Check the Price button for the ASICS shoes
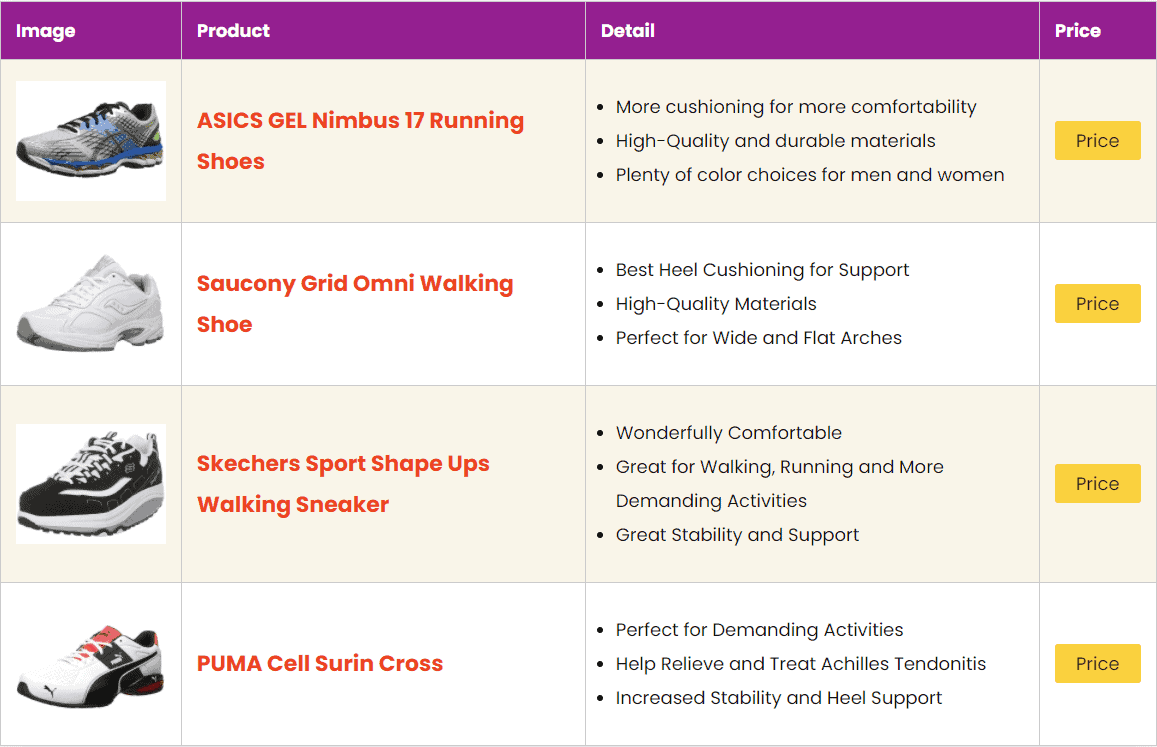 pos(1097,140)
